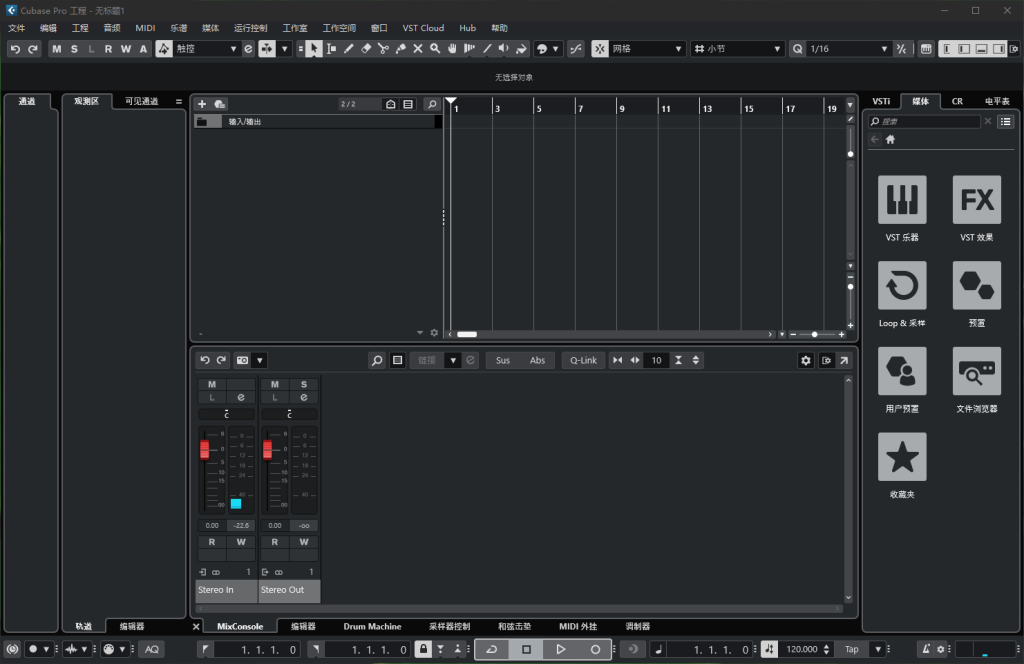Toggle global Mute M in toolbar
Viewport: 1024px width, 664px height.
click(57, 49)
